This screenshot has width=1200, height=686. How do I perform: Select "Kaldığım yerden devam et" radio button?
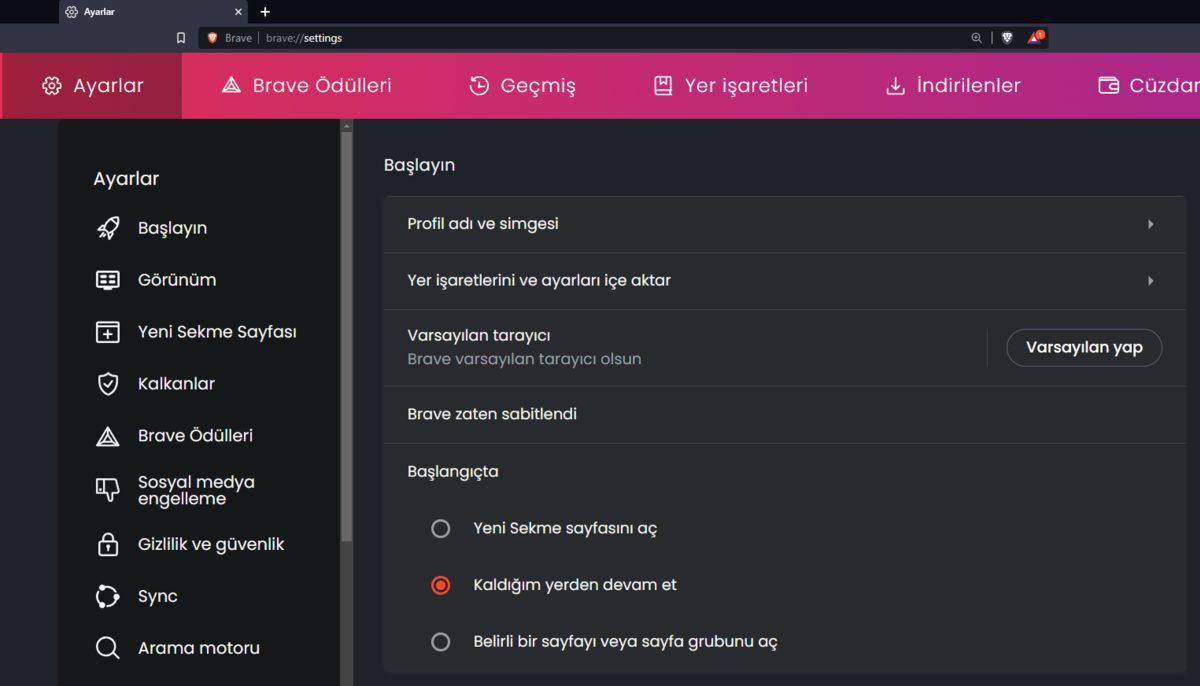[441, 585]
